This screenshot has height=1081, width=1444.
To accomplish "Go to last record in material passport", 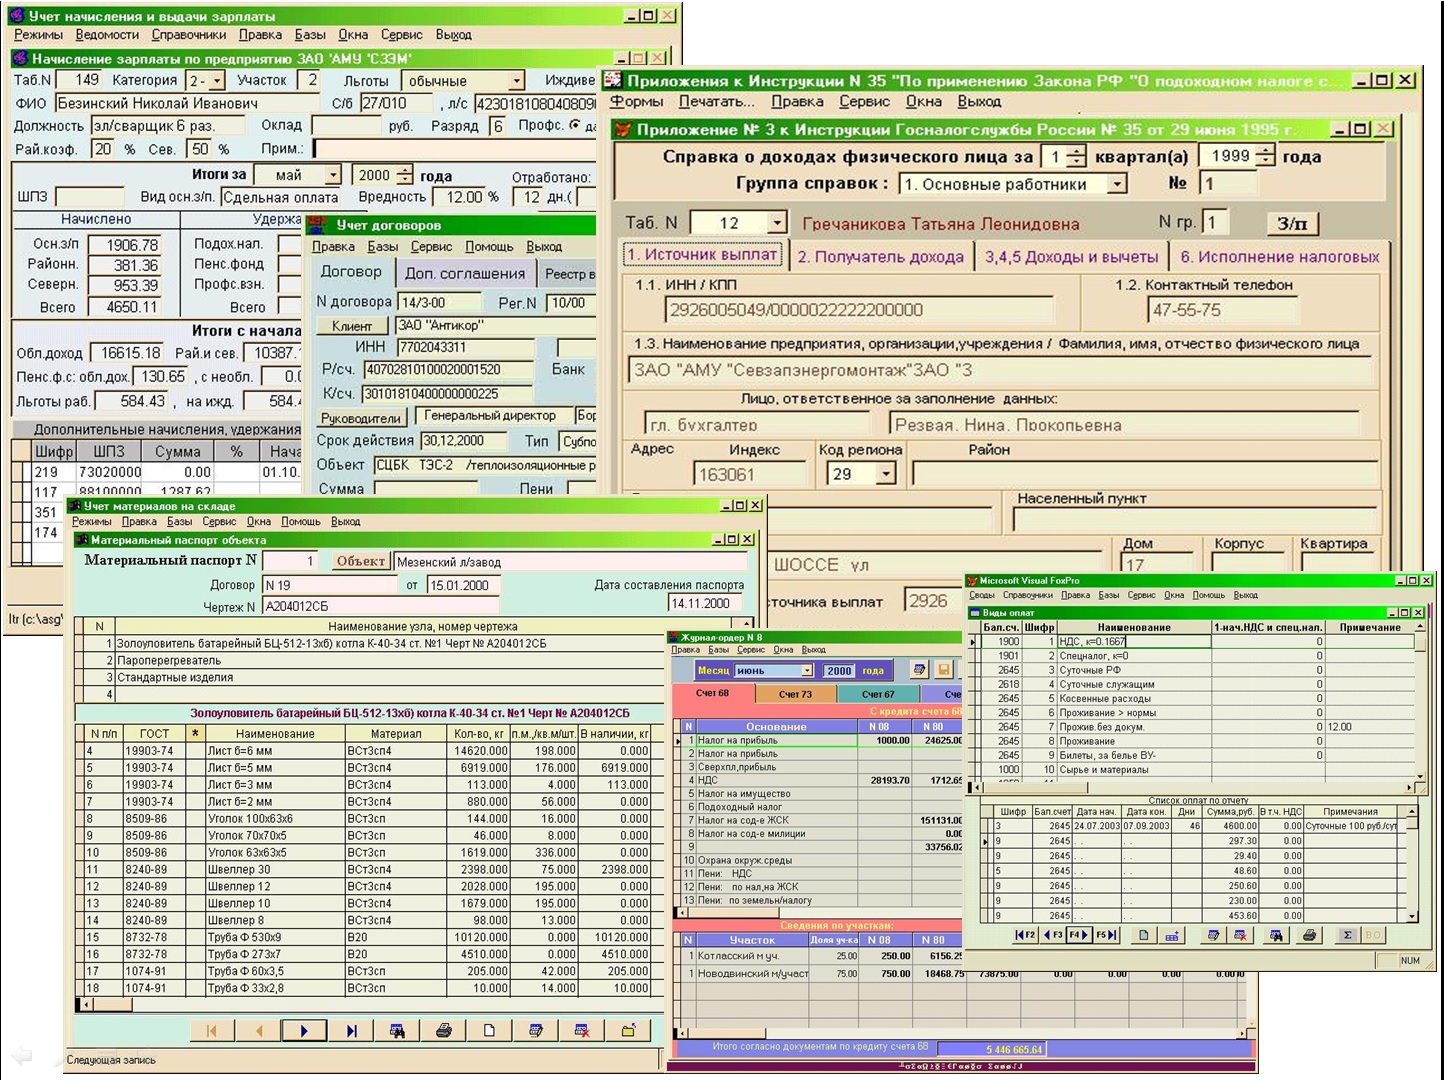I will [x=351, y=1030].
